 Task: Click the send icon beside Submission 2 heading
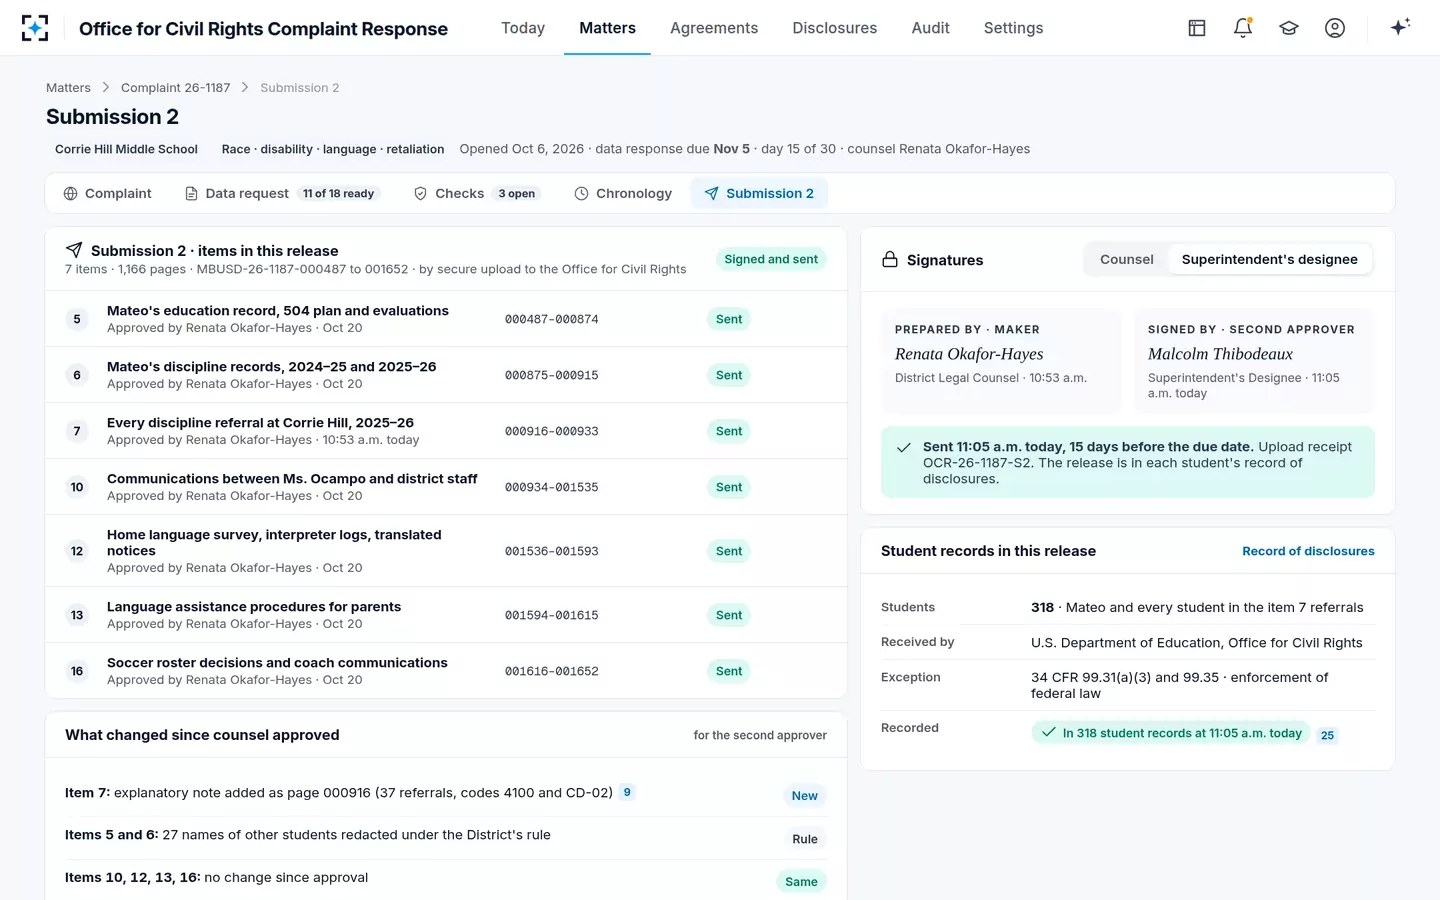coord(74,250)
